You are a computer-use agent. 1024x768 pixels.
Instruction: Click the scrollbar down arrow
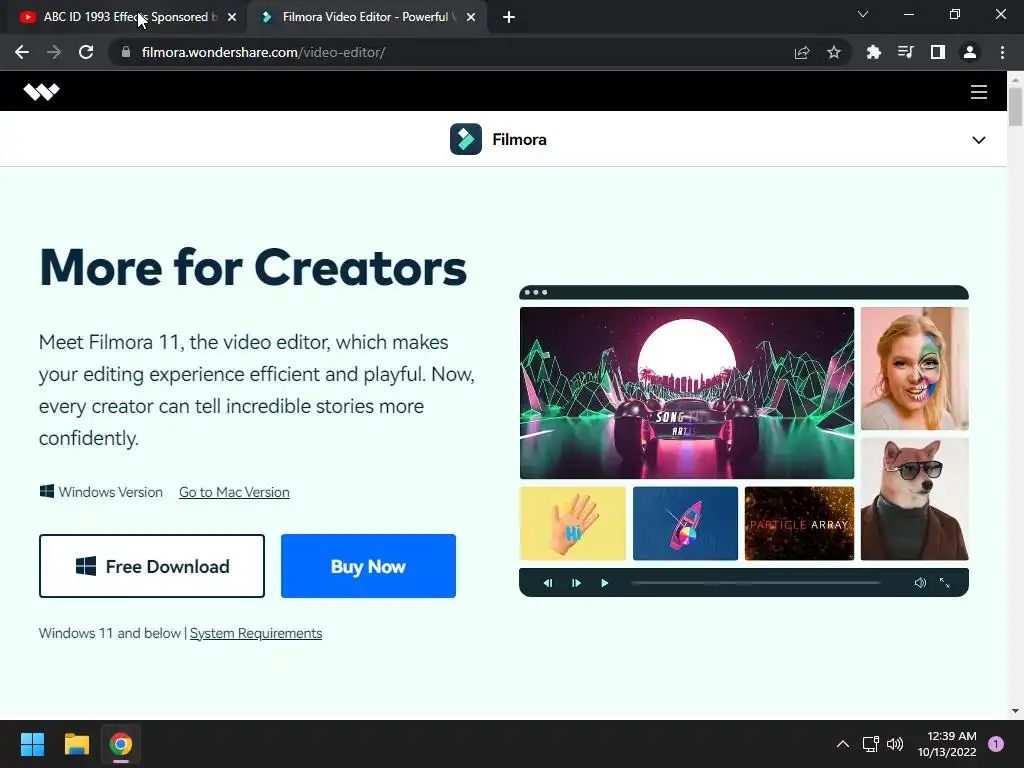point(1015,711)
